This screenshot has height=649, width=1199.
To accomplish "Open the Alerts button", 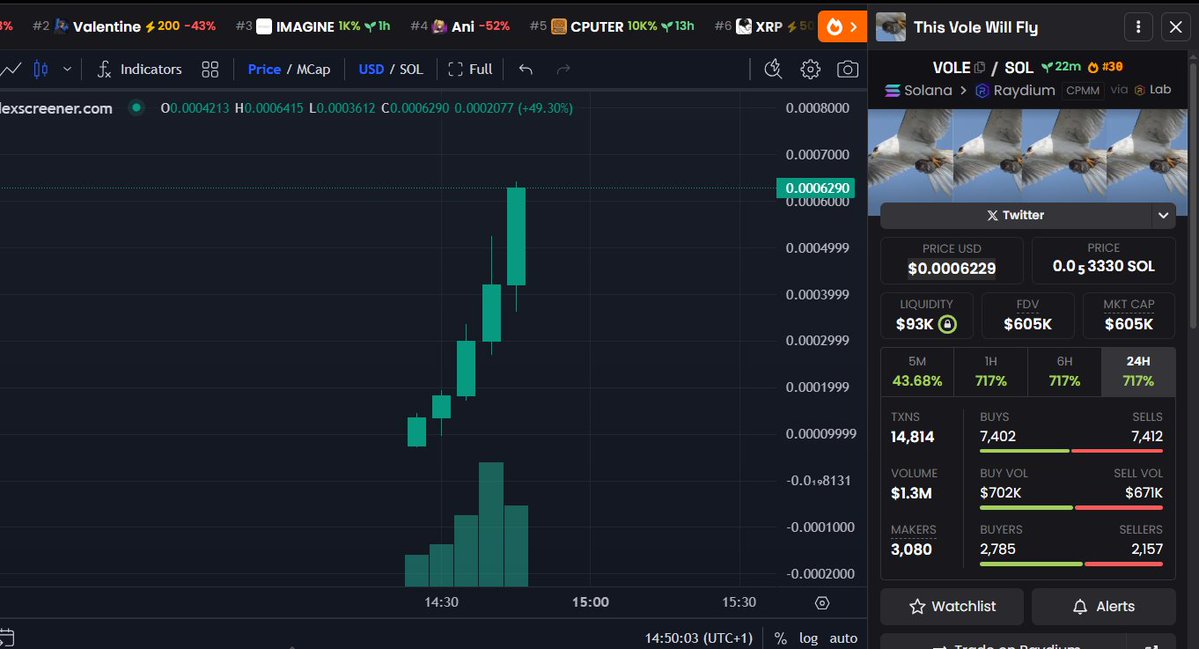I will 1103,606.
